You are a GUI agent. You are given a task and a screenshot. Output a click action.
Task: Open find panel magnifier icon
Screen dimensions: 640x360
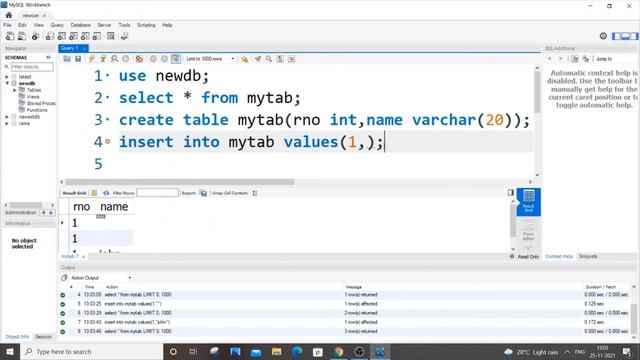point(269,59)
